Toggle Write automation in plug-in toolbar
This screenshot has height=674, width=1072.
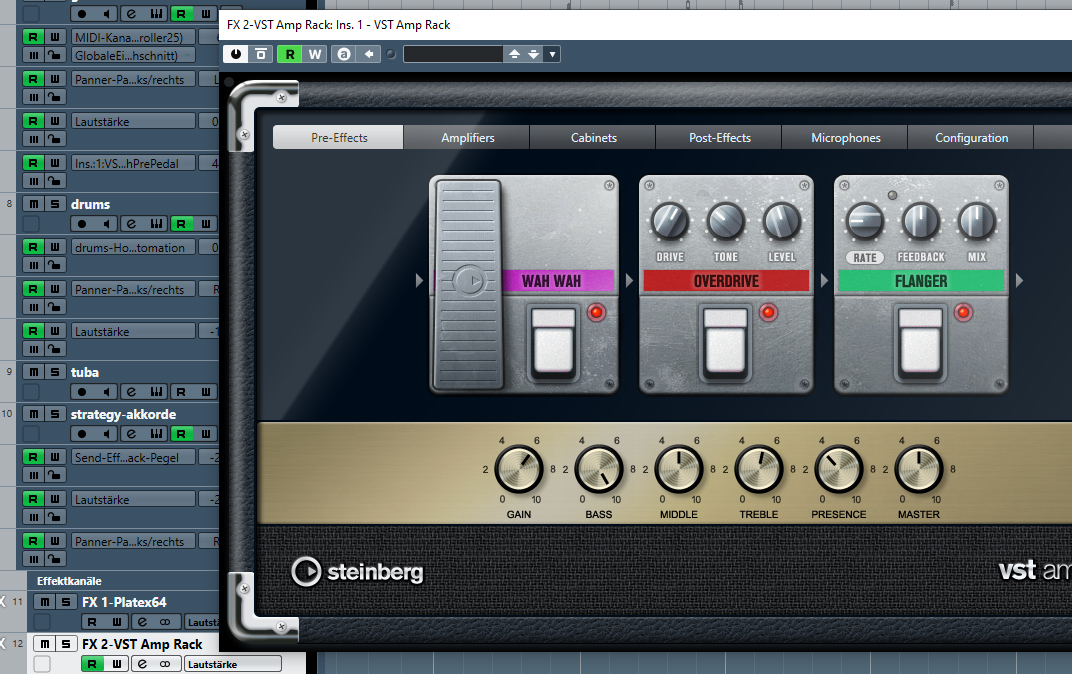click(x=314, y=54)
